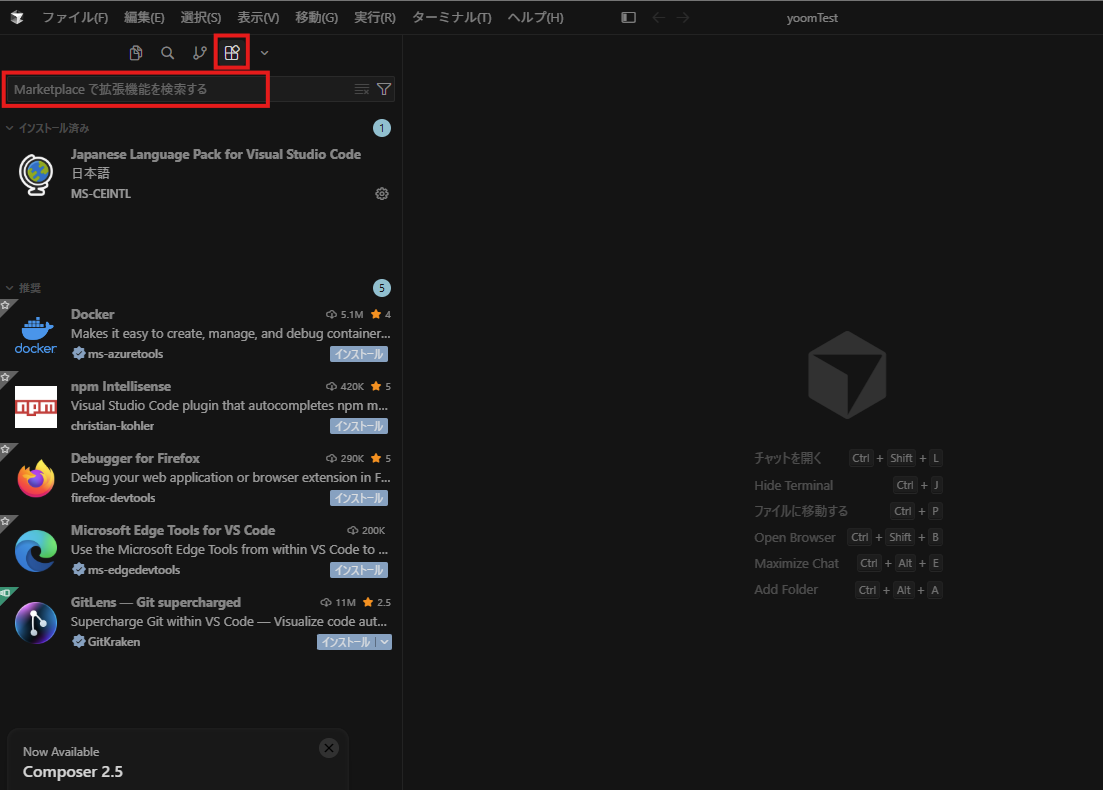Click ms-azuretools verified publisher badge

[x=79, y=354]
